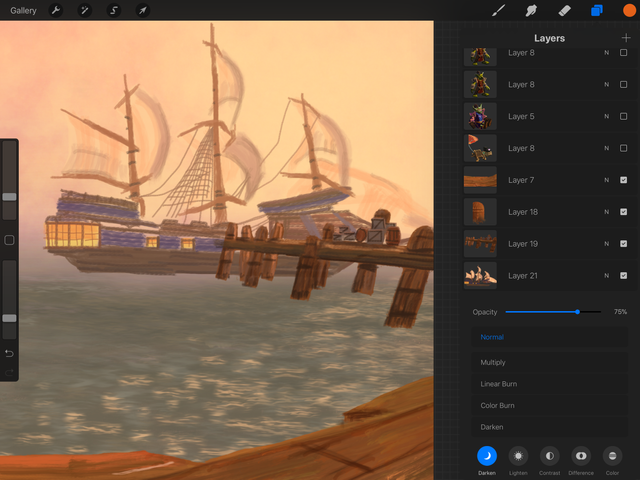Viewport: 640px width, 480px height.
Task: Click the 'Layer 19' name text
Action: [x=523, y=244]
